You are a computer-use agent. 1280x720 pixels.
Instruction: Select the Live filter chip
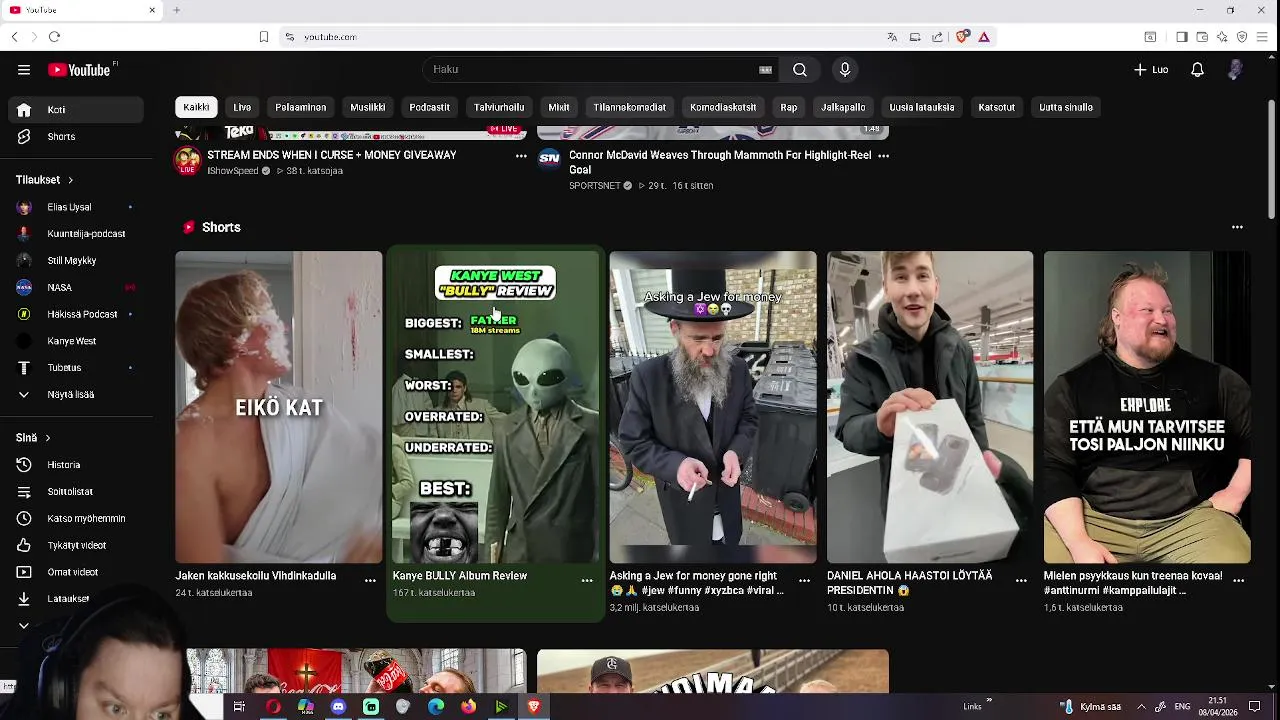(242, 107)
